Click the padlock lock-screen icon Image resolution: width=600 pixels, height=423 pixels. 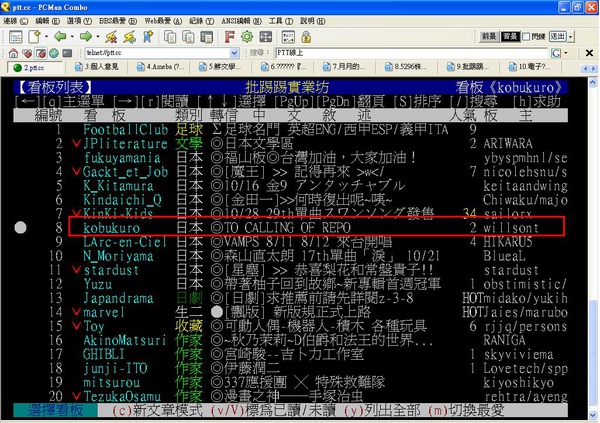point(306,37)
